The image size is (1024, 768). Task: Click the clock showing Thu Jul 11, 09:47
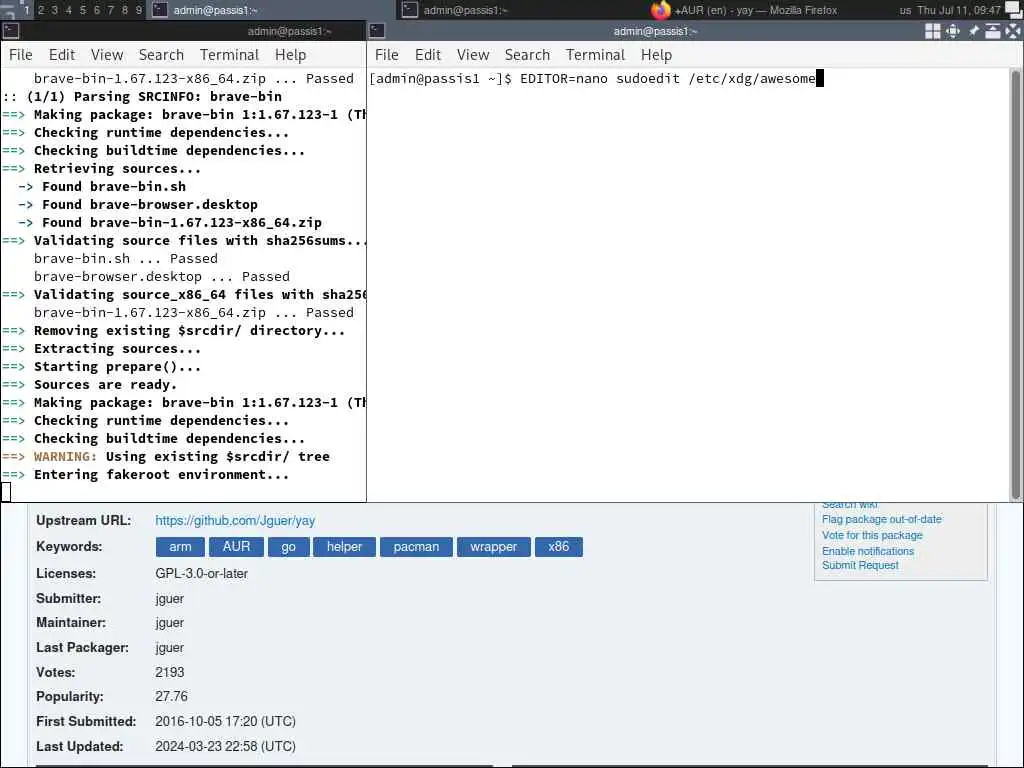click(x=959, y=10)
